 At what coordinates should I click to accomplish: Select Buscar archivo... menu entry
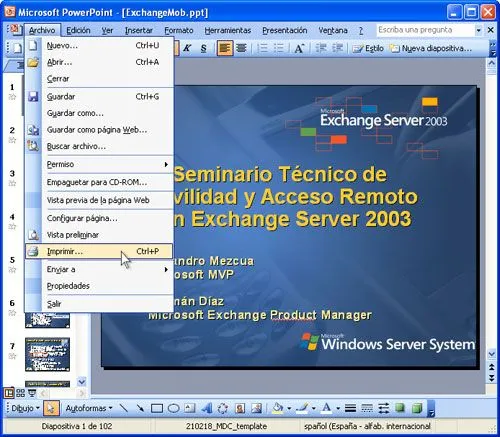coord(99,146)
